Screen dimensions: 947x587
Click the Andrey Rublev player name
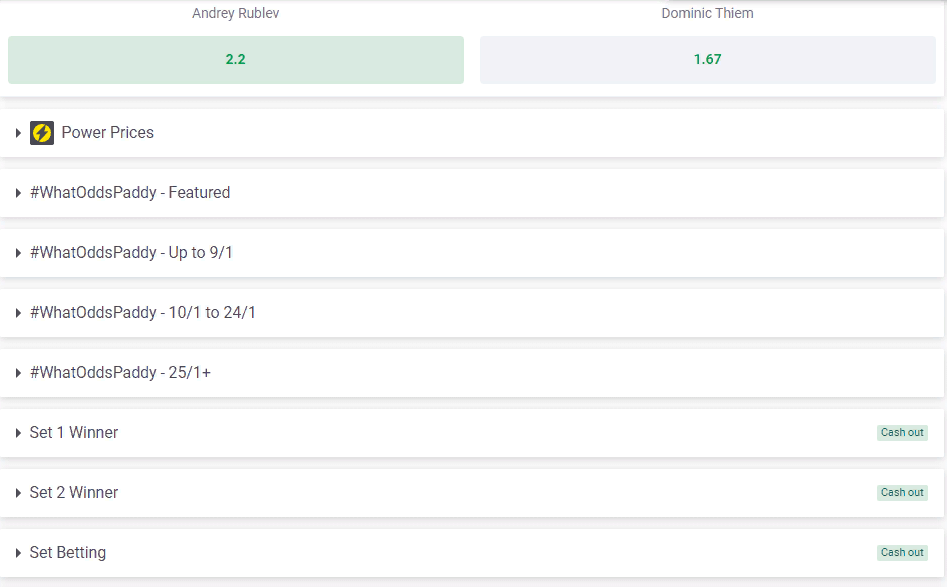click(236, 13)
